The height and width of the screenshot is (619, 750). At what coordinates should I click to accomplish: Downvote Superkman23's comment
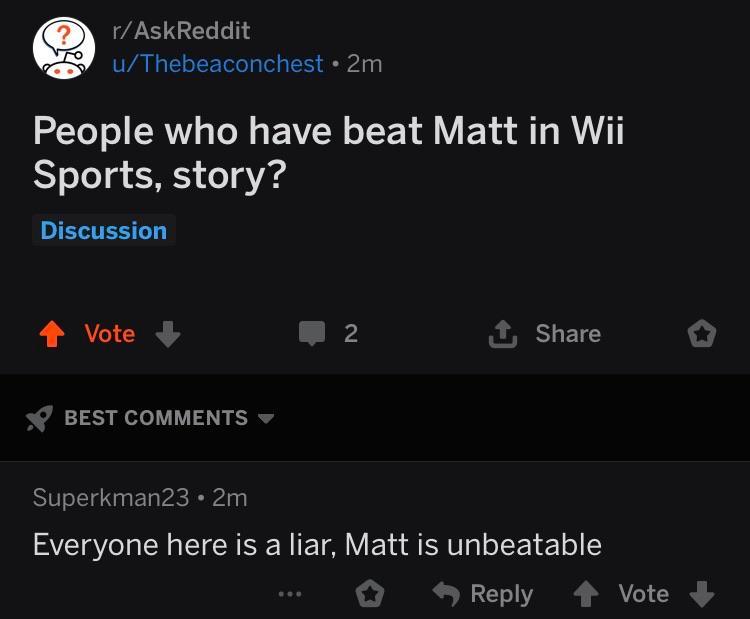[702, 595]
